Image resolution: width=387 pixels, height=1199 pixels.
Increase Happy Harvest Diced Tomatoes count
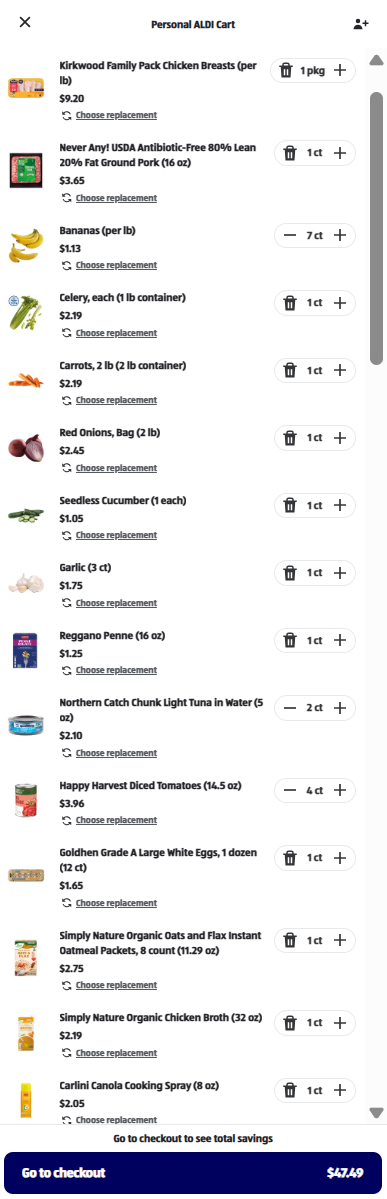pyautogui.click(x=340, y=790)
